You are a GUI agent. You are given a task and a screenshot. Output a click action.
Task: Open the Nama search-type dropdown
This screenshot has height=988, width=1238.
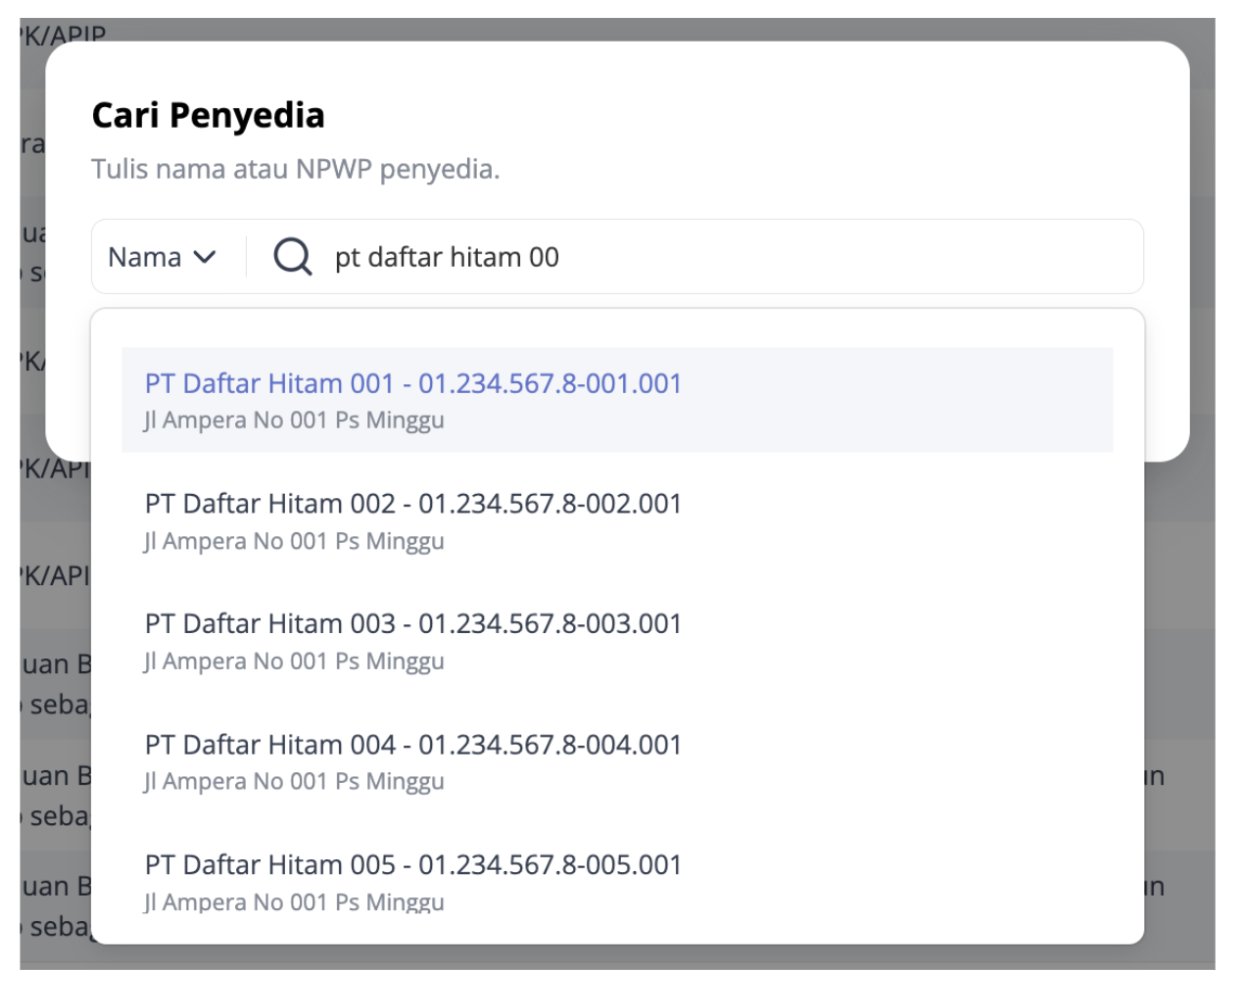click(x=162, y=257)
